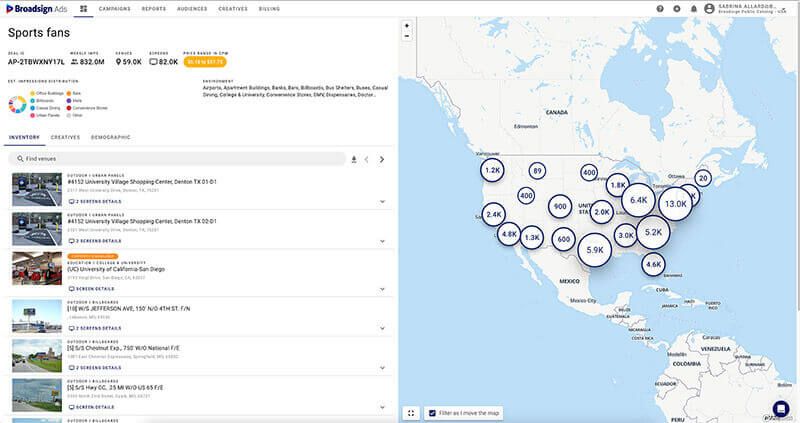Open 2 Screens Details for Chestnut Exp

pos(95,368)
